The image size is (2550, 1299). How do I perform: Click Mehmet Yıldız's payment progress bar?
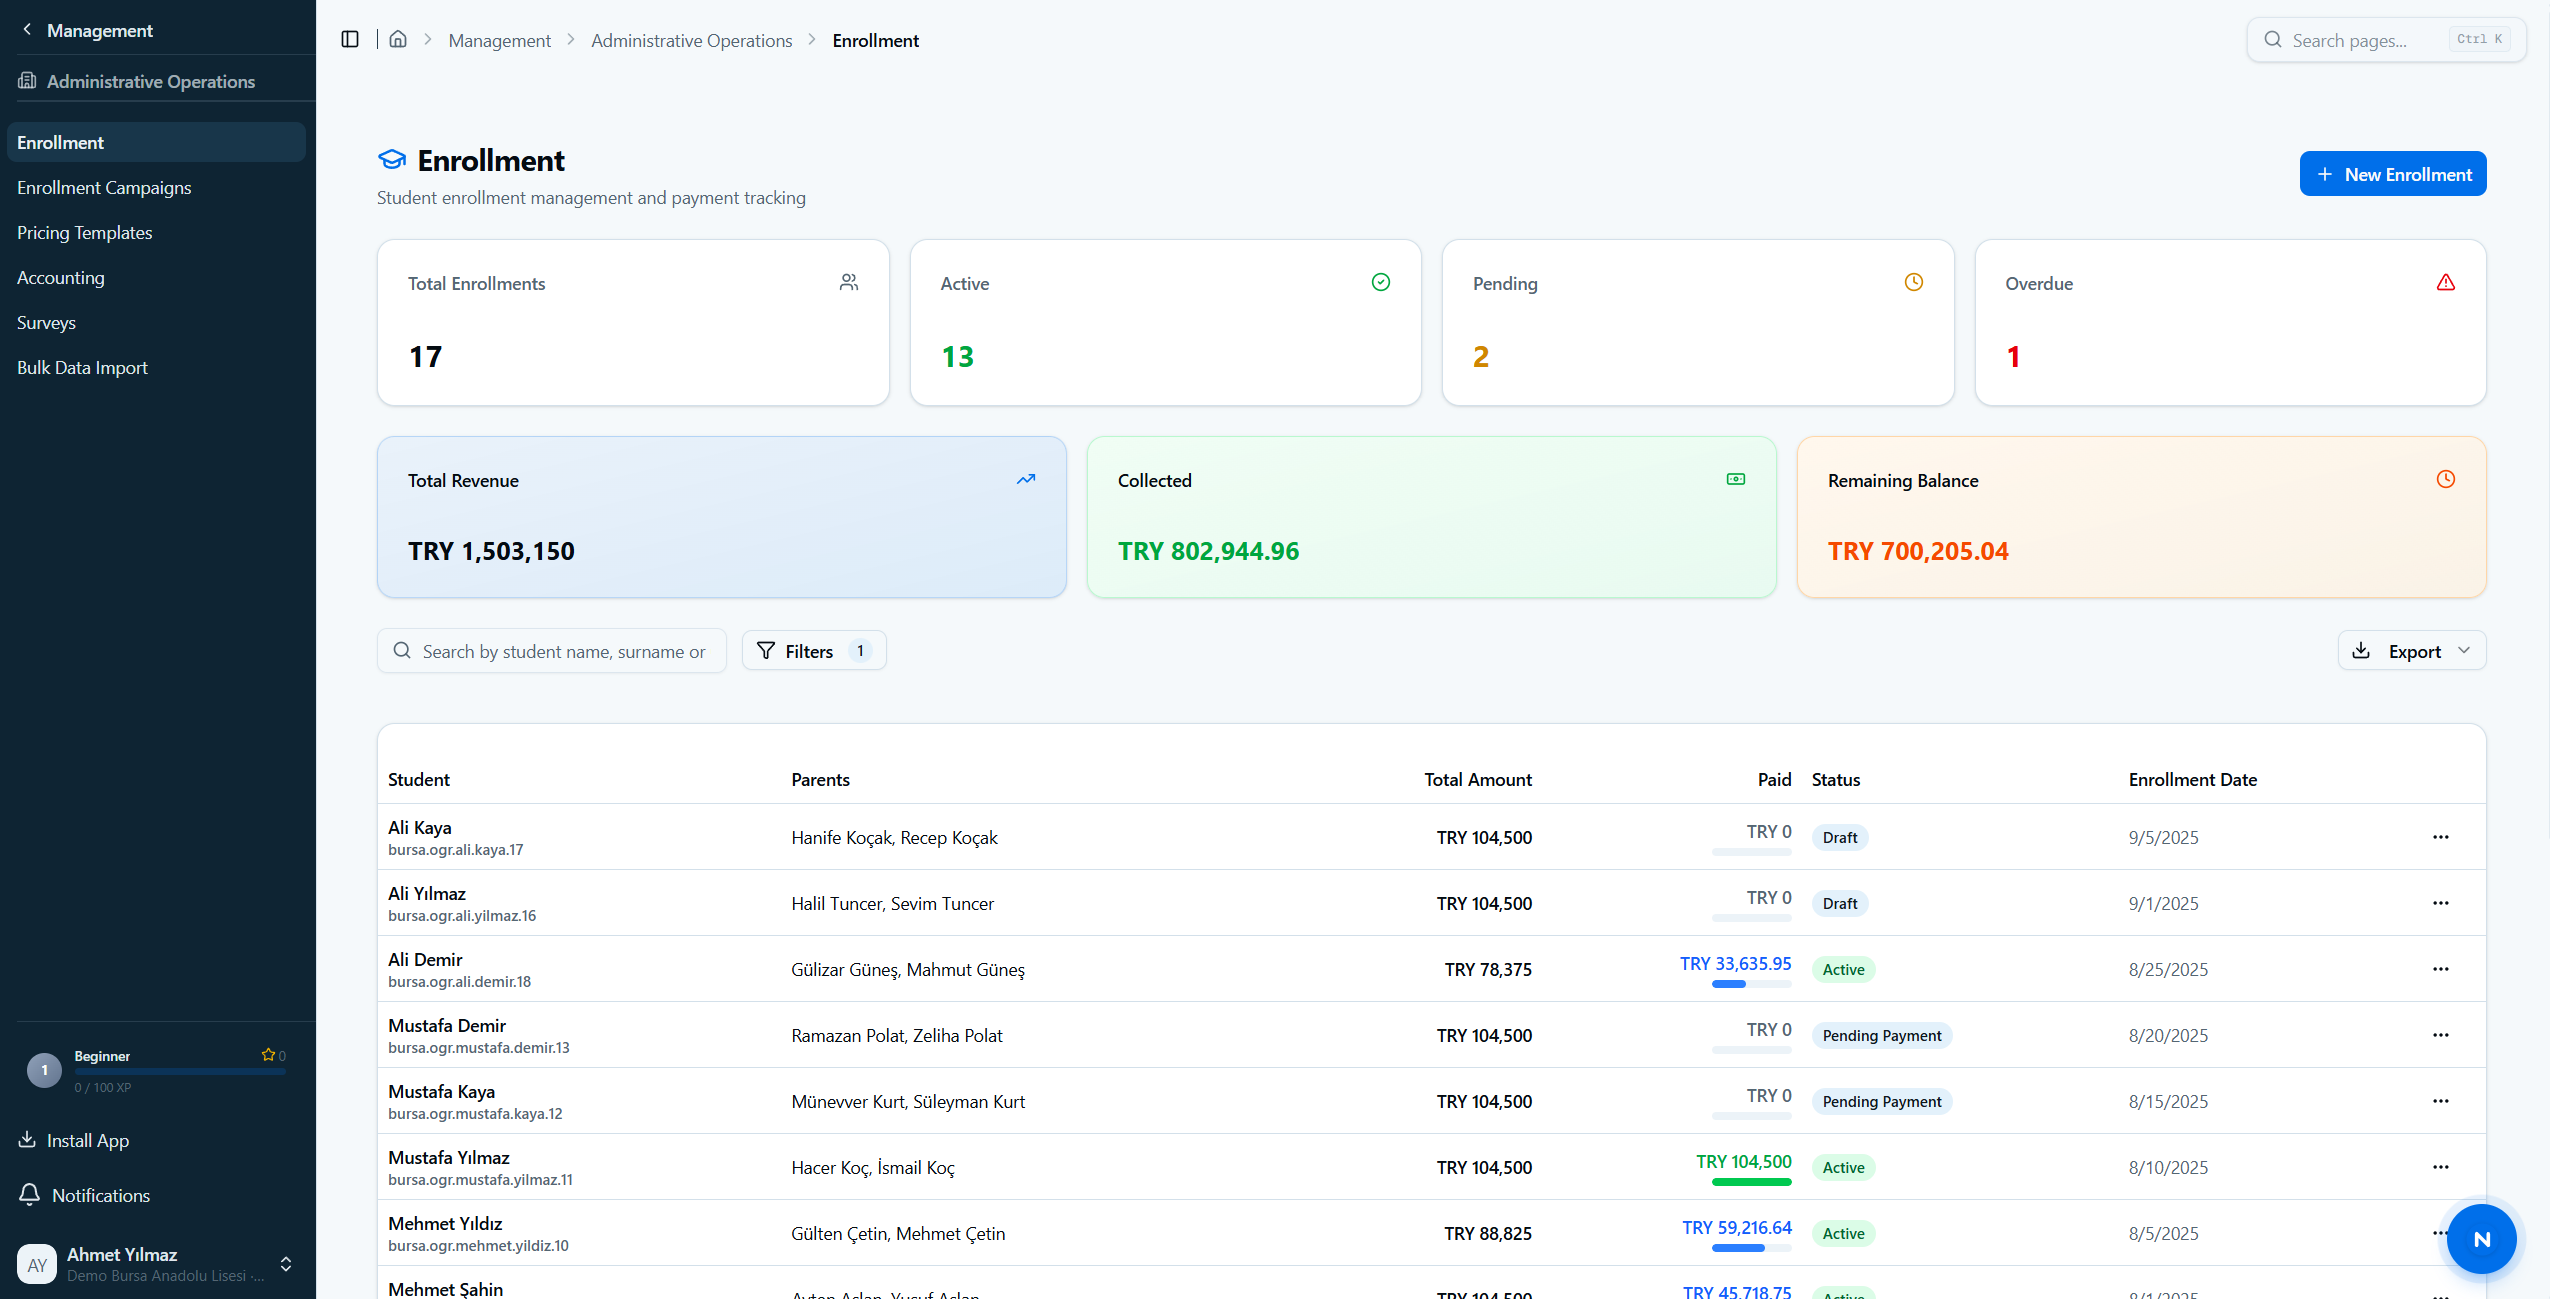[x=1751, y=1248]
